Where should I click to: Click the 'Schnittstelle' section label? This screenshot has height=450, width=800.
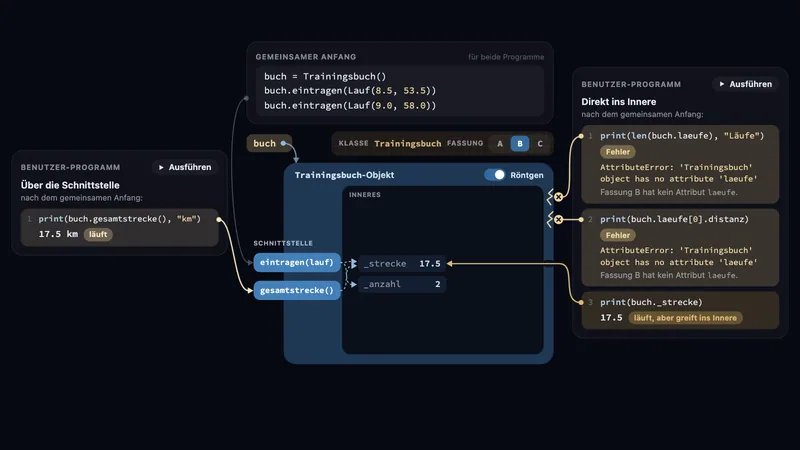pos(283,243)
